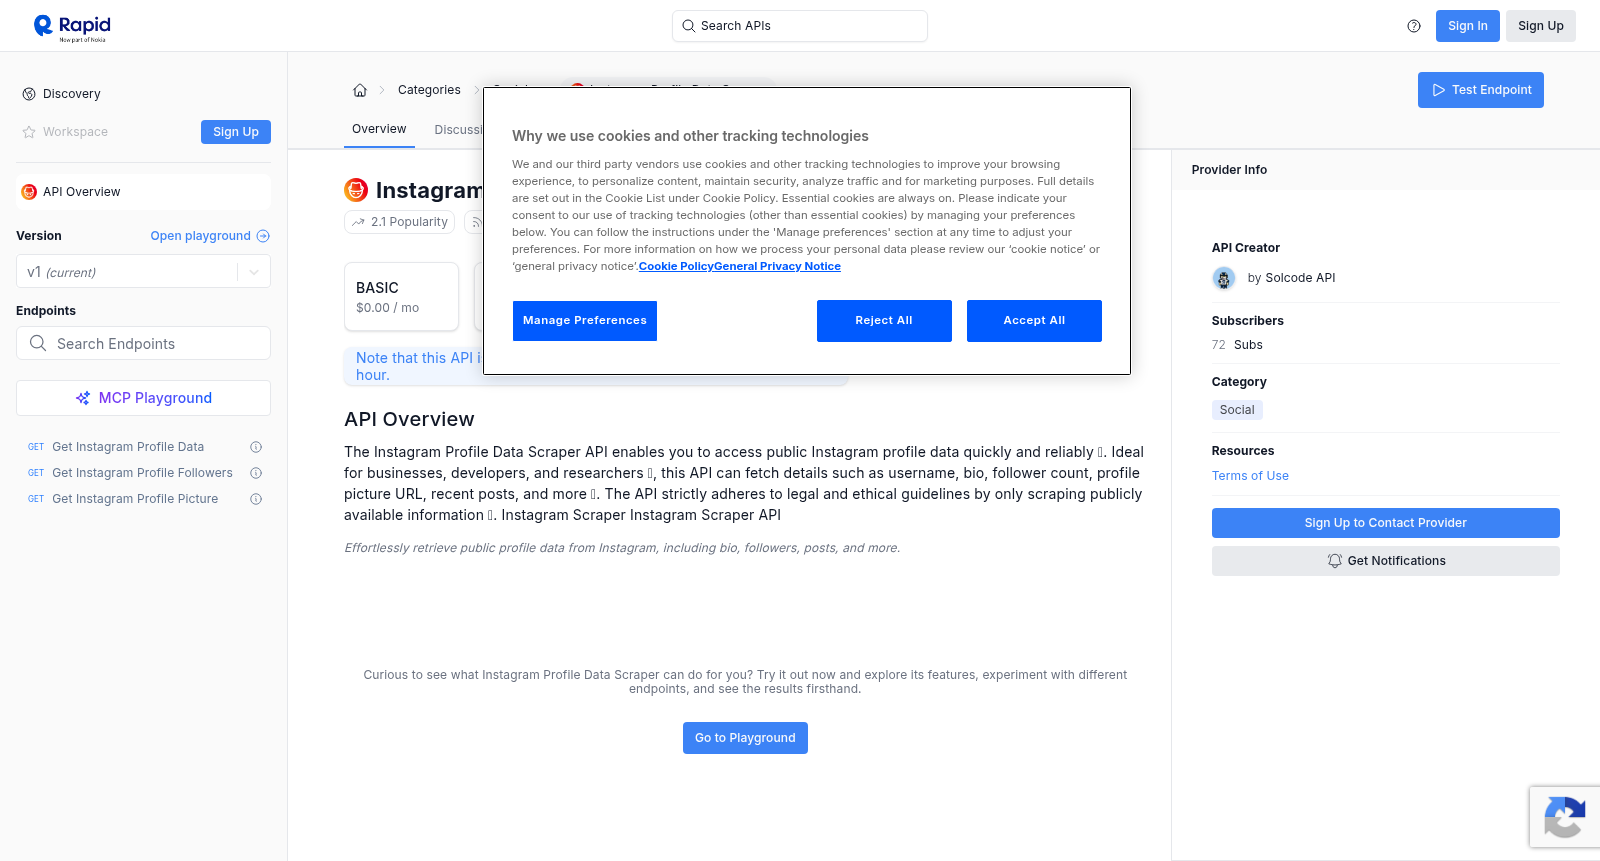This screenshot has height=861, width=1600.
Task: Click the API Overview avatar icon
Action: (29, 192)
